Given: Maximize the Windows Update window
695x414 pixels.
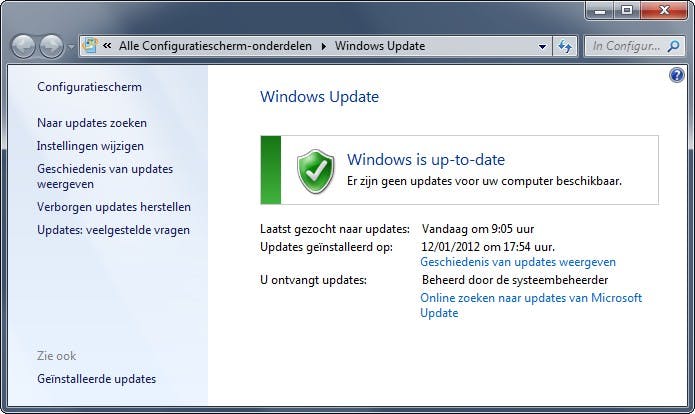Looking at the screenshot, I should 627,10.
